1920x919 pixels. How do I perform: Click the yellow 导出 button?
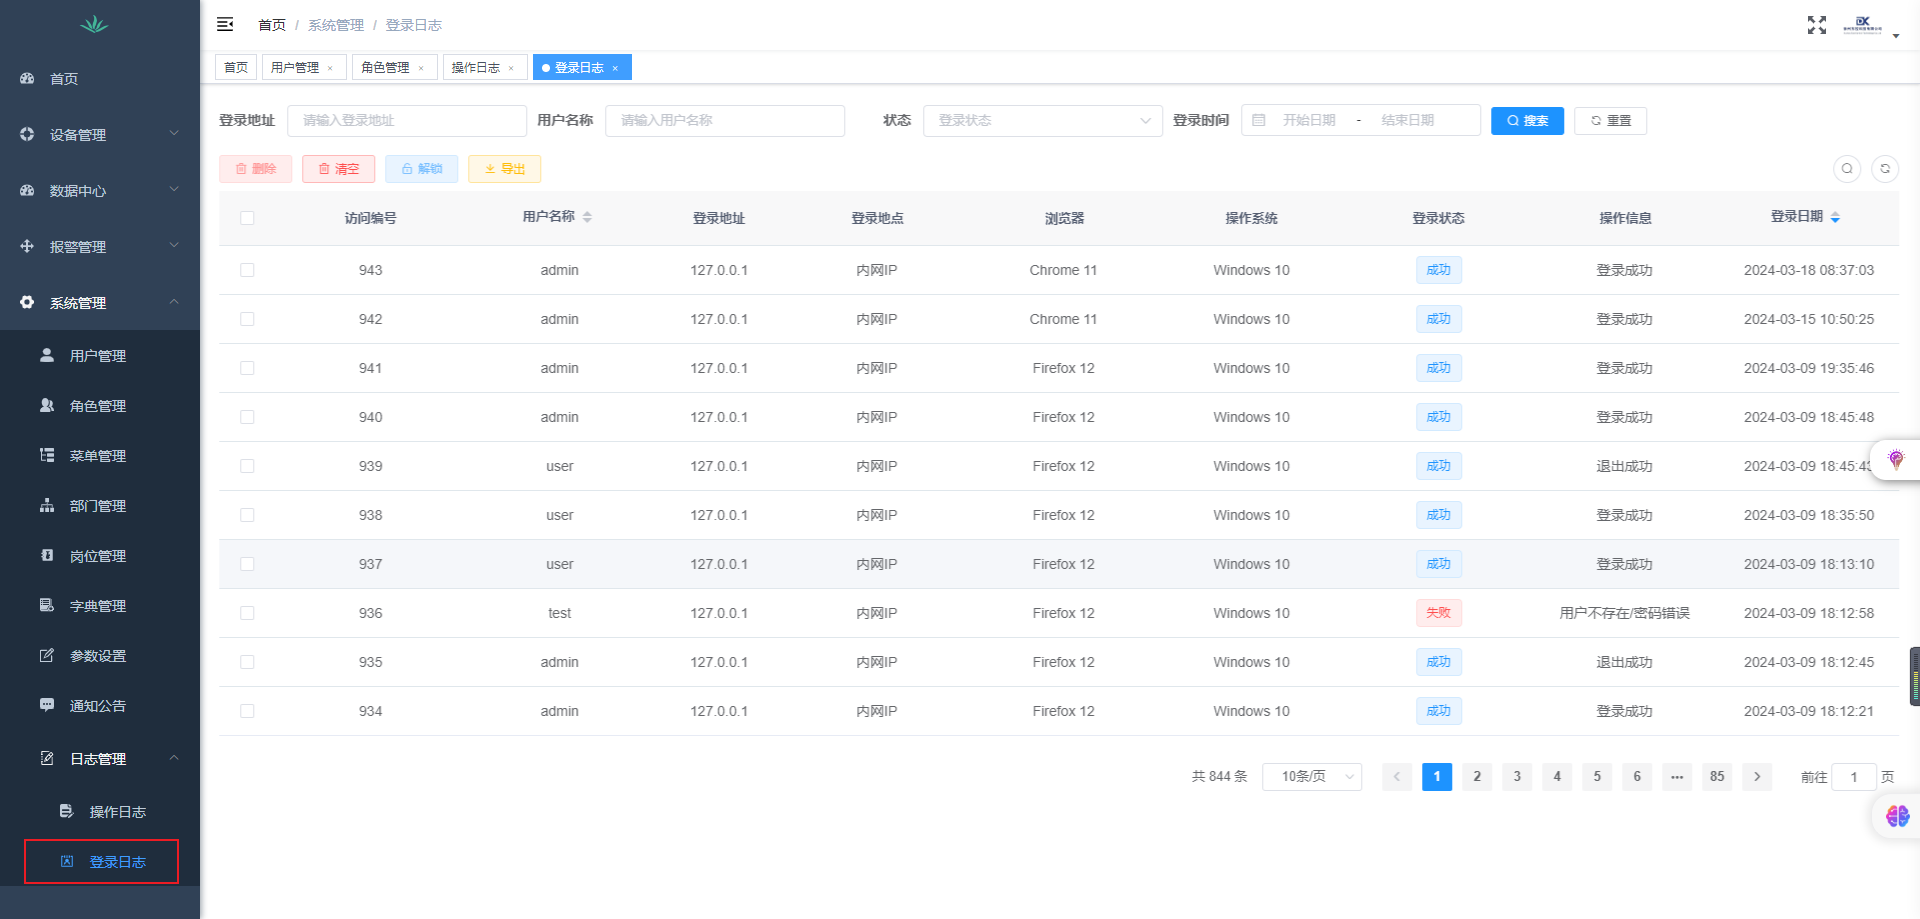(505, 169)
